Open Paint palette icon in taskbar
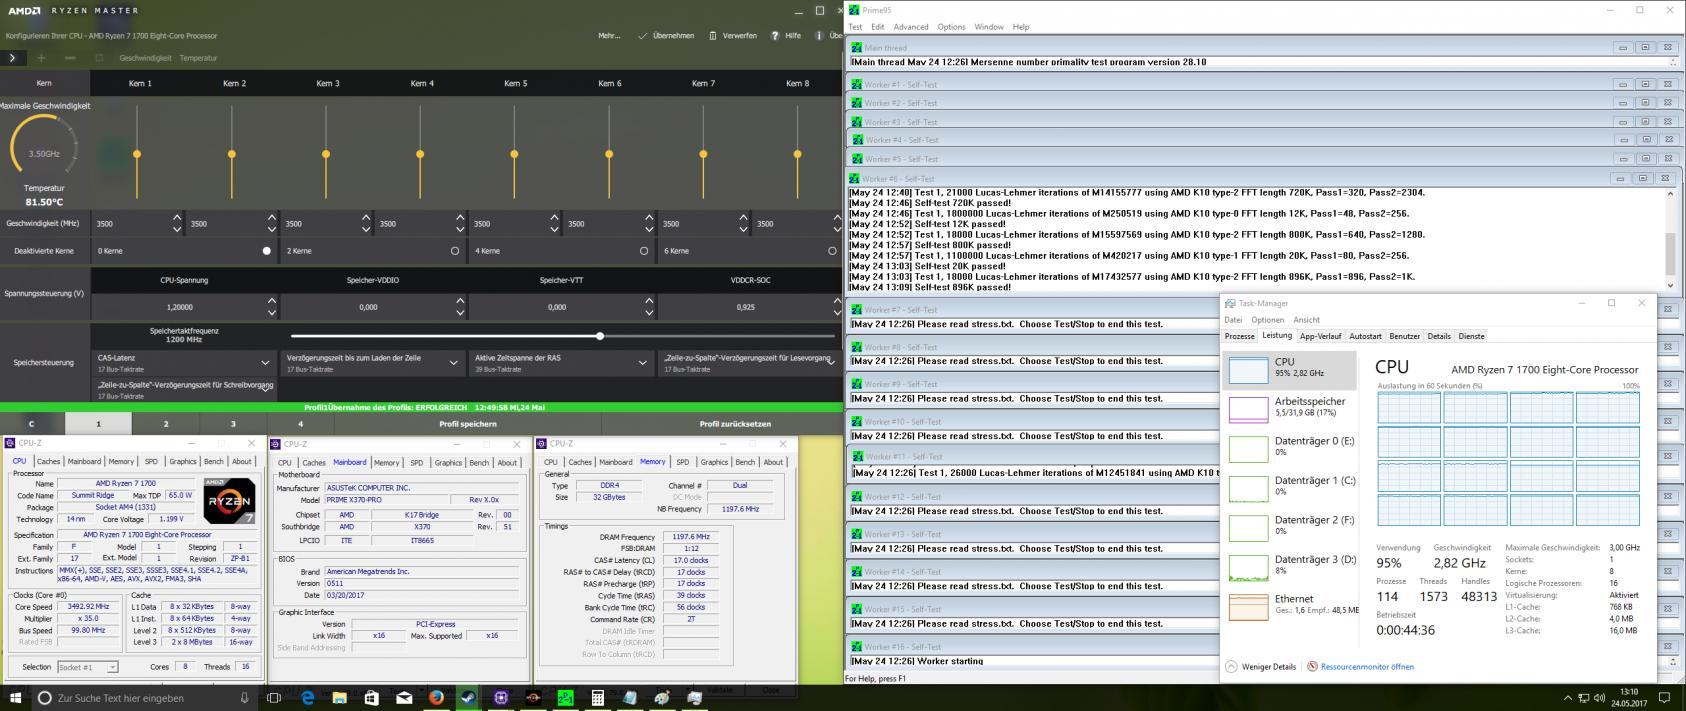Viewport: 1686px width, 711px height. pyautogui.click(x=662, y=697)
